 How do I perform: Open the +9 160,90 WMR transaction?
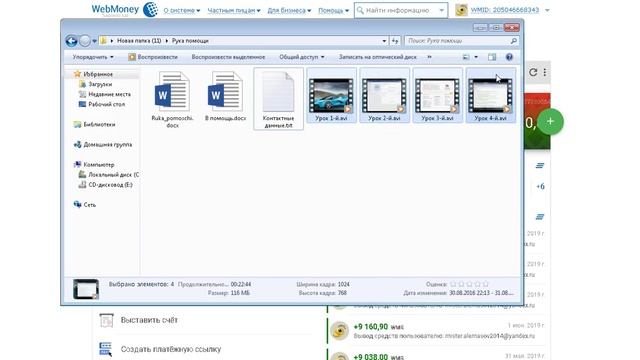click(x=437, y=331)
